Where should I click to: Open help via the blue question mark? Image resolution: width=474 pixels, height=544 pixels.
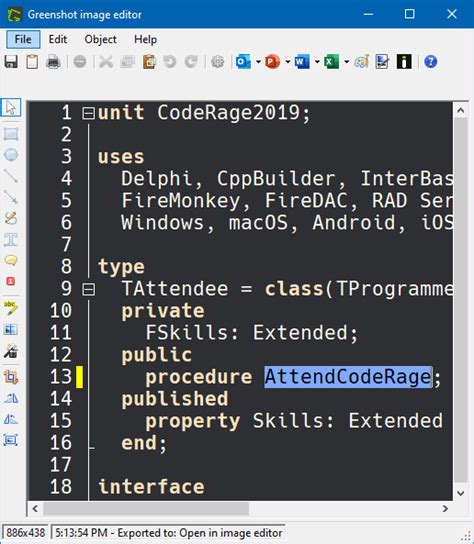[x=431, y=62]
